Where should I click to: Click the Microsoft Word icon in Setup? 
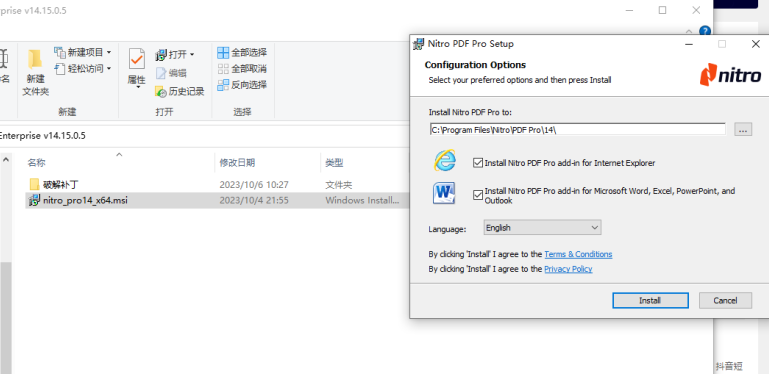pyautogui.click(x=444, y=193)
